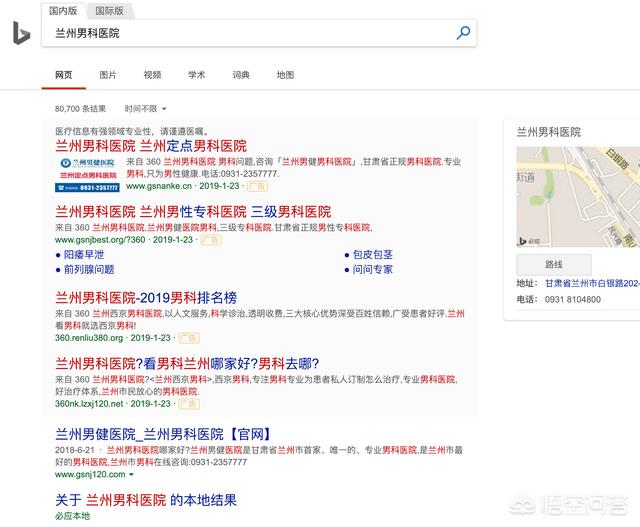Click the 广告 badge beside 360nk.lzxj120.net

tap(189, 404)
